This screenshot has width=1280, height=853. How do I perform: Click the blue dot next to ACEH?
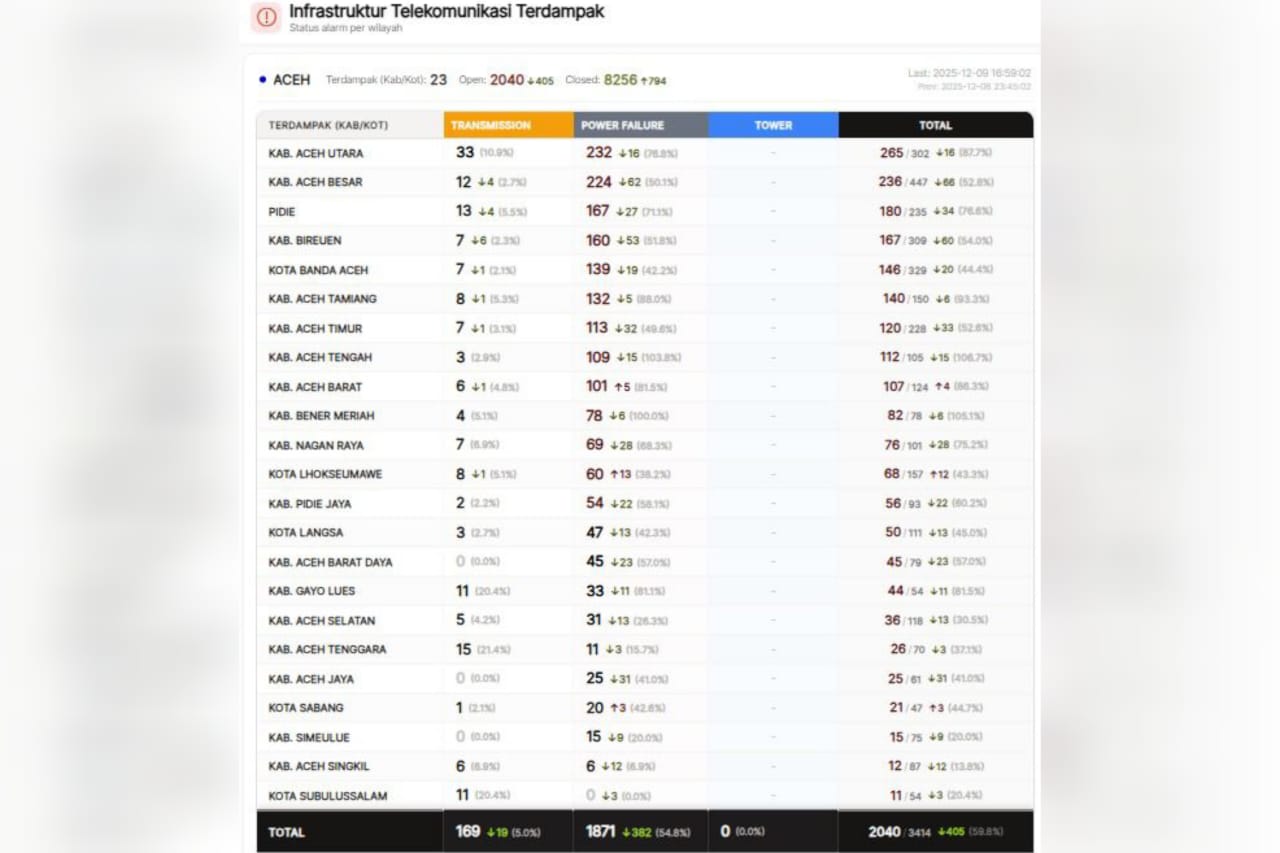pyautogui.click(x=262, y=79)
